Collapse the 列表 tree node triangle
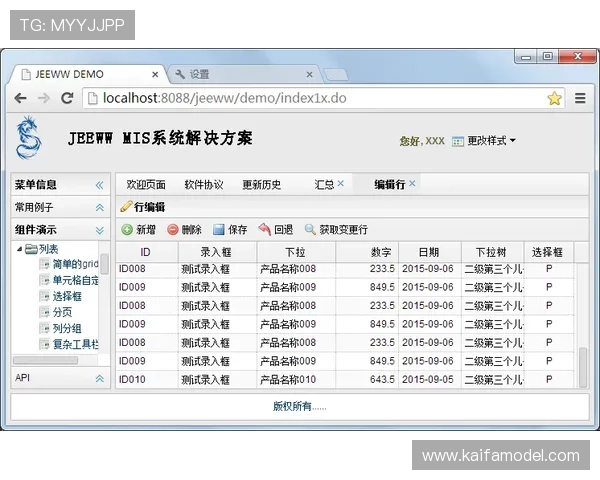 (20, 250)
